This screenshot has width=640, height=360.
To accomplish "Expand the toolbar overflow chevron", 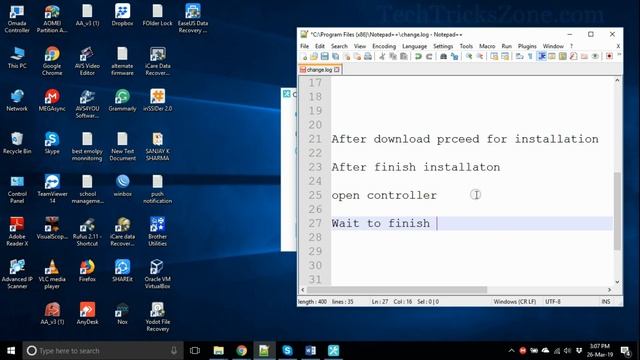I will point(619,55).
